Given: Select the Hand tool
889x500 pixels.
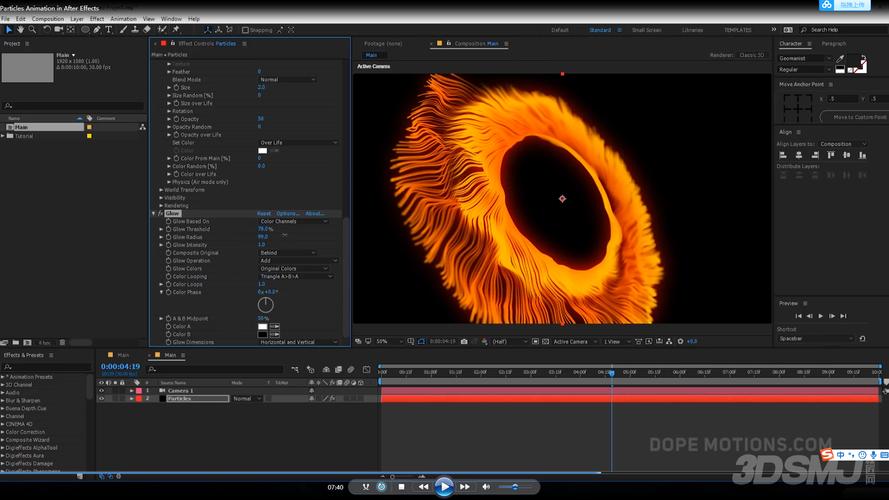Looking at the screenshot, I should tap(20, 29).
